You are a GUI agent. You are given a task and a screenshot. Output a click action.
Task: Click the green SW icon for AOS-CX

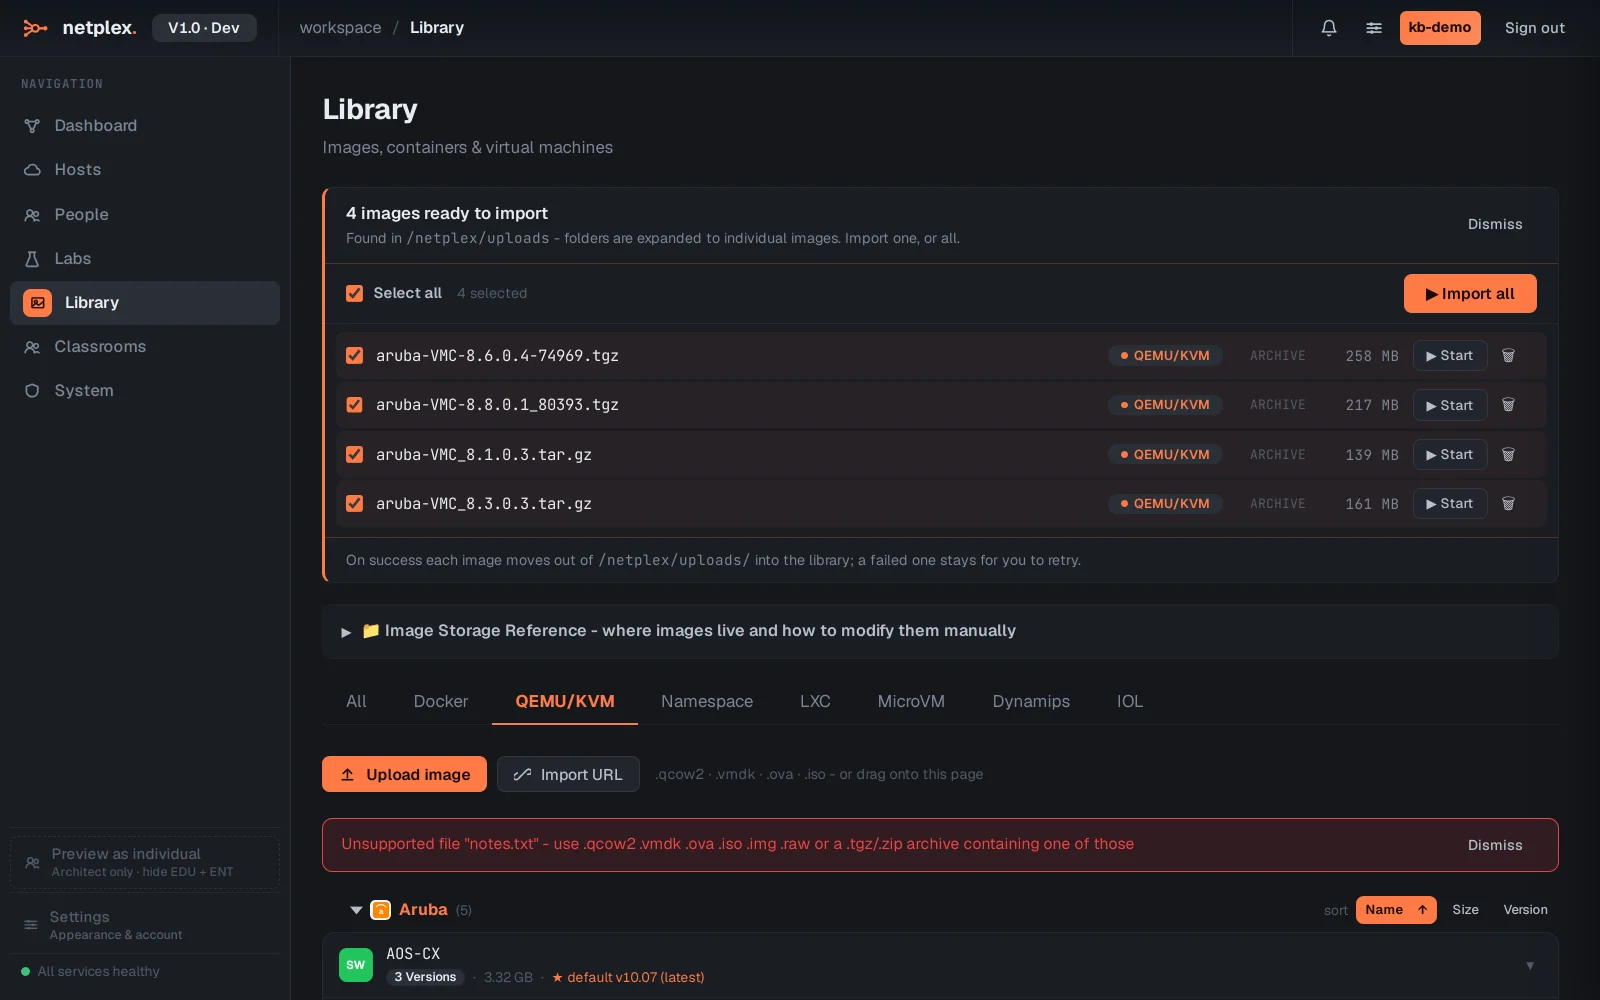click(x=356, y=965)
